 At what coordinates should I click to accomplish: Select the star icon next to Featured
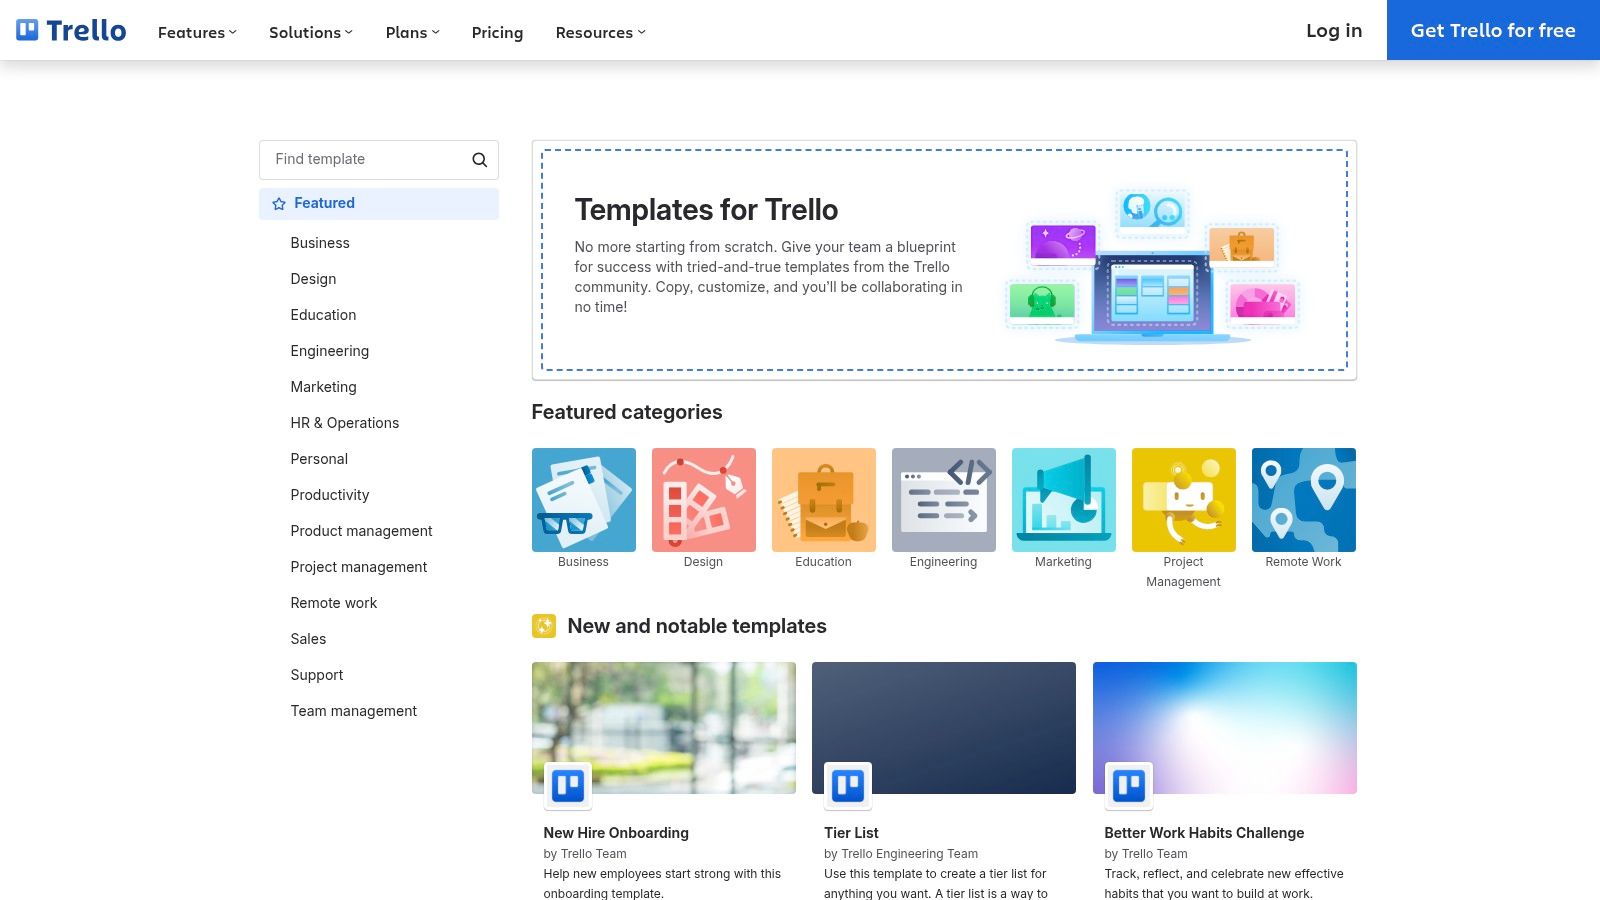coord(278,203)
